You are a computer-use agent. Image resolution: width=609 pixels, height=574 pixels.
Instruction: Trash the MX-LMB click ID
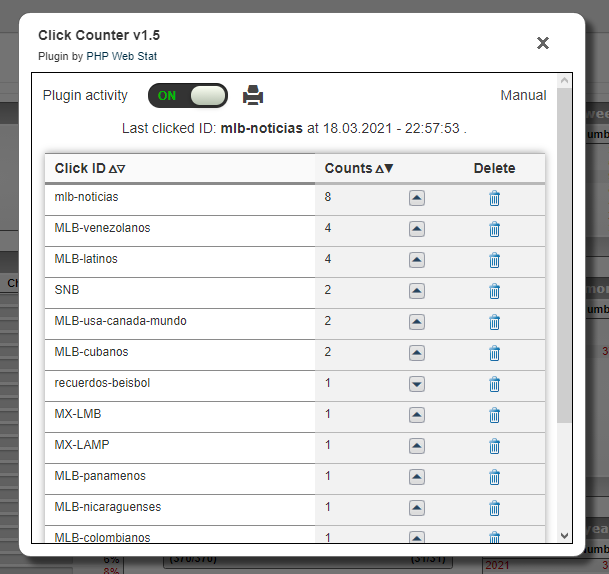tap(494, 415)
